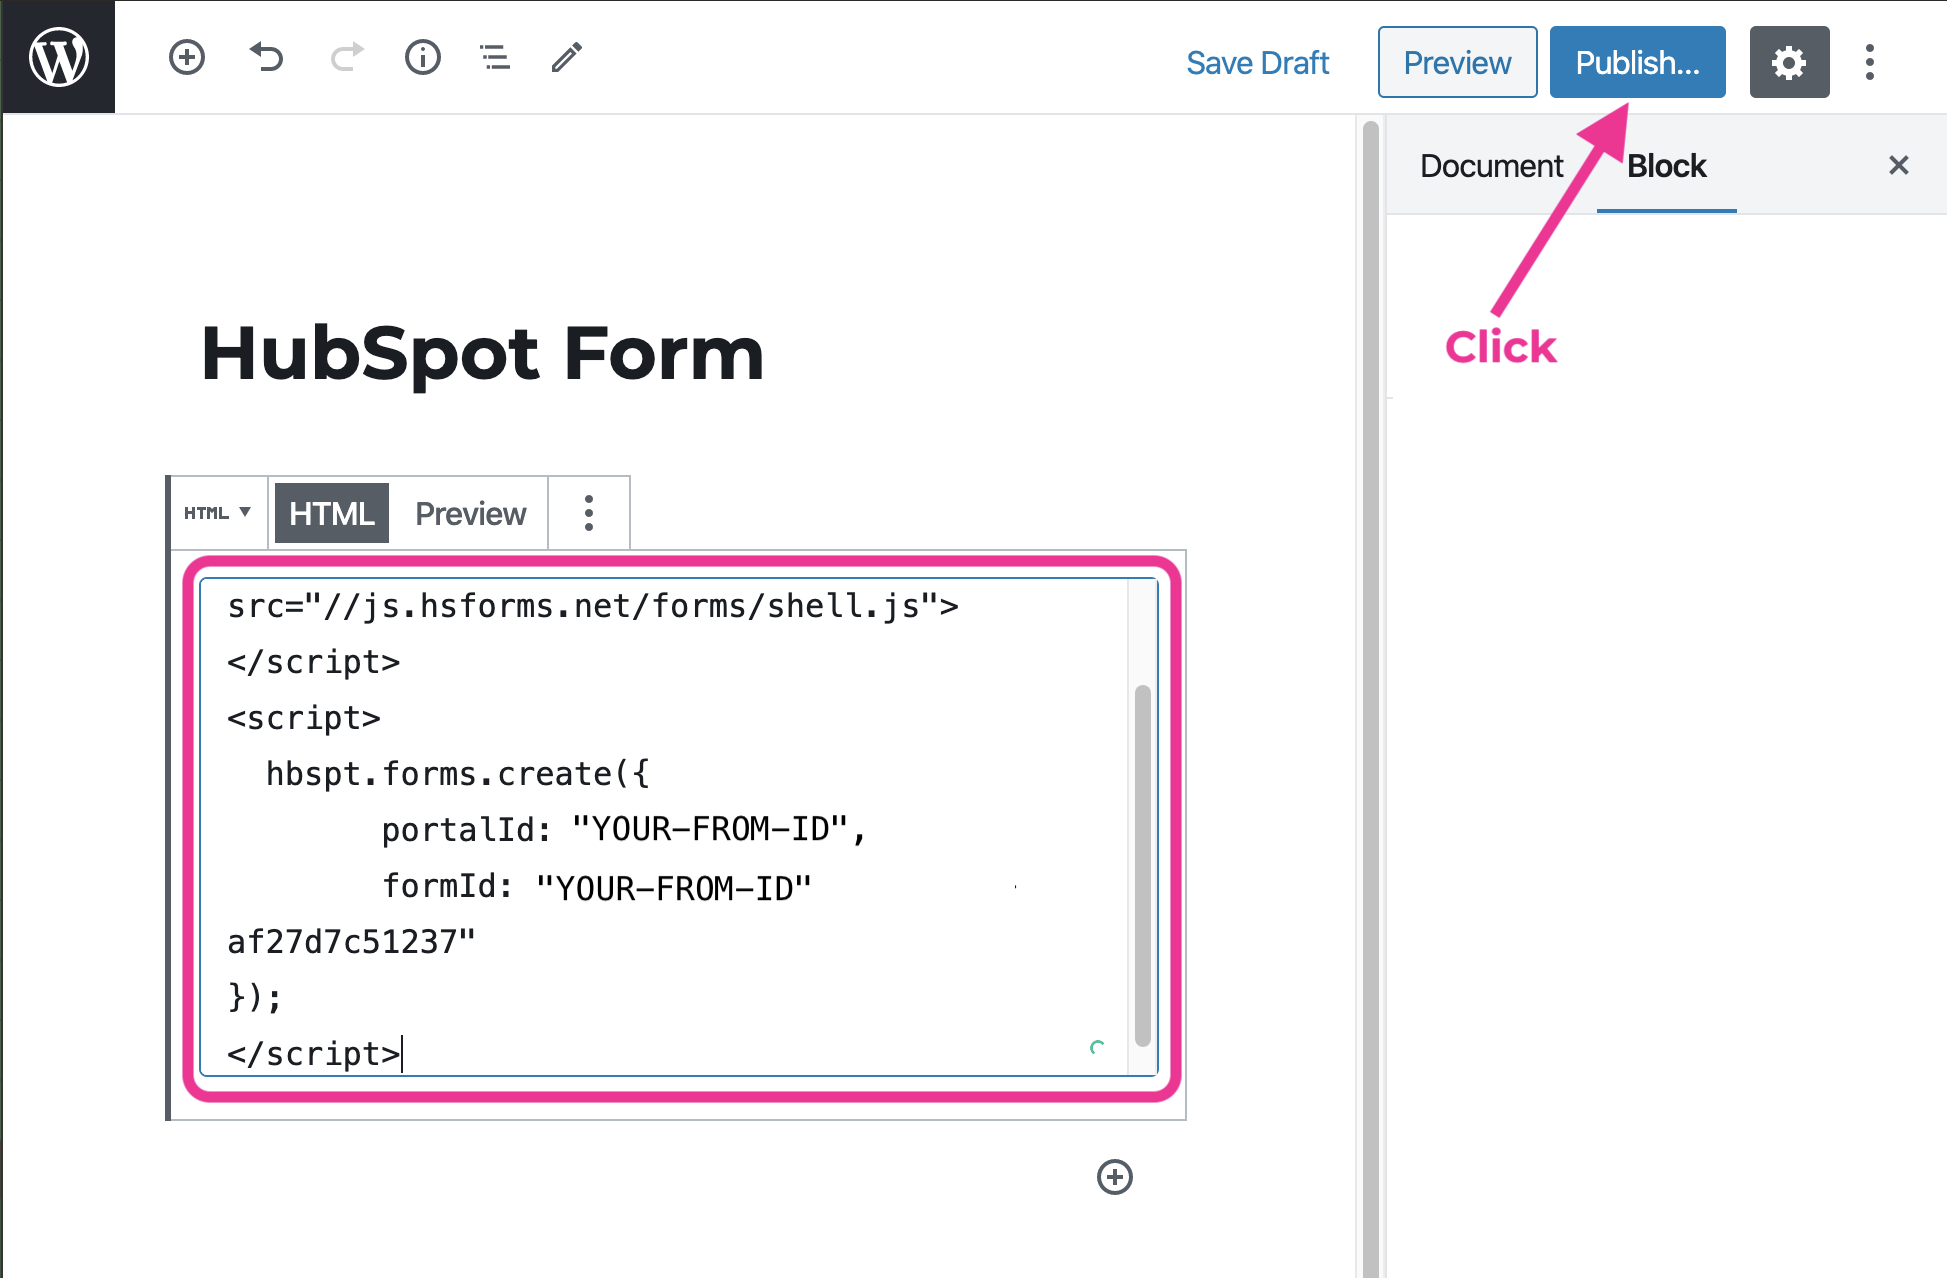Open the Document tab in sidebar
Image resolution: width=1947 pixels, height=1278 pixels.
(1491, 166)
